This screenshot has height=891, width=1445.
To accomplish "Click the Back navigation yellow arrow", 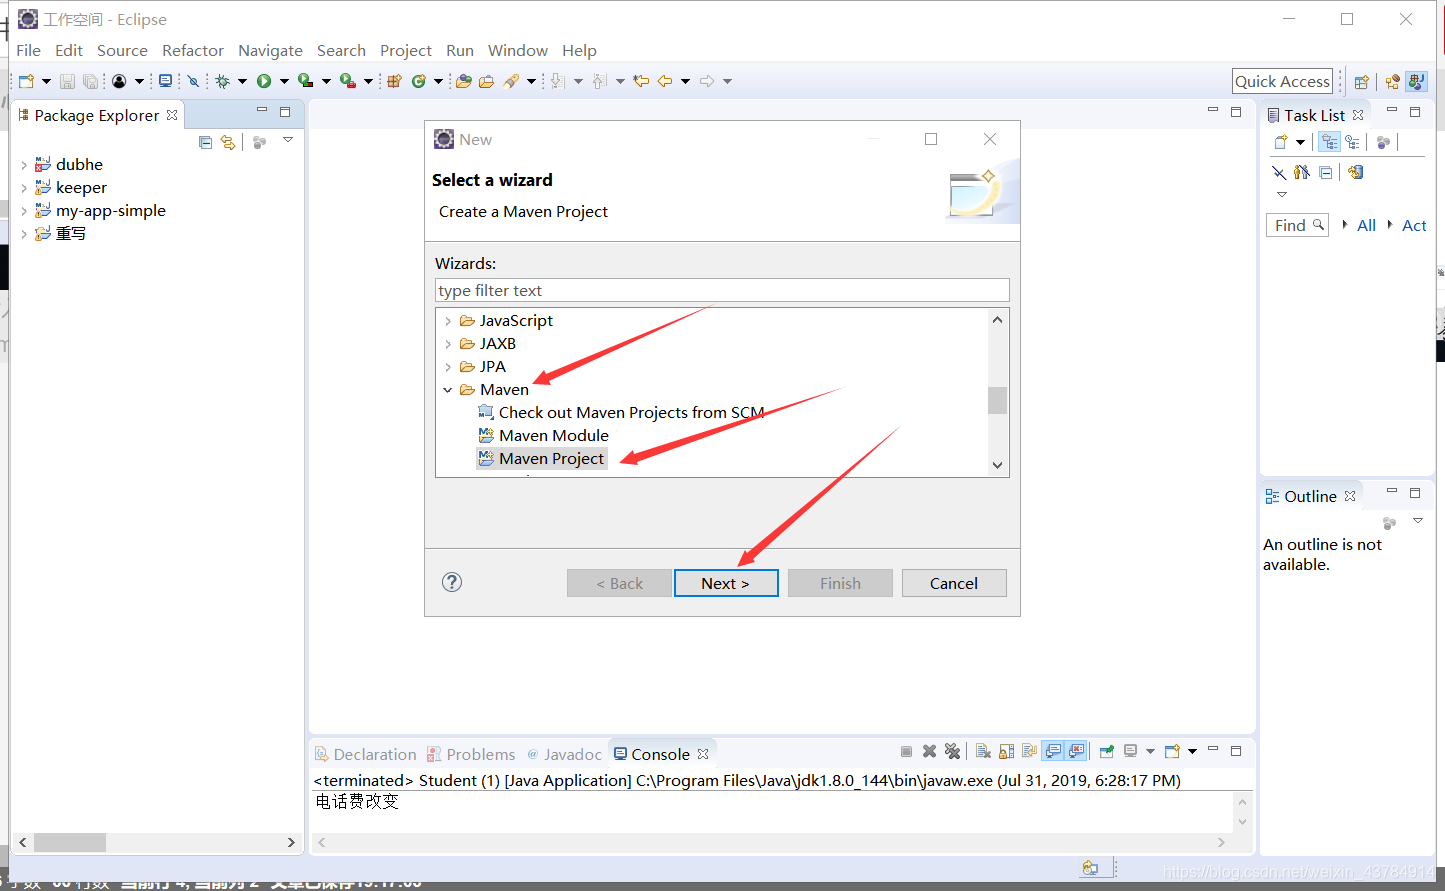I will click(x=665, y=81).
